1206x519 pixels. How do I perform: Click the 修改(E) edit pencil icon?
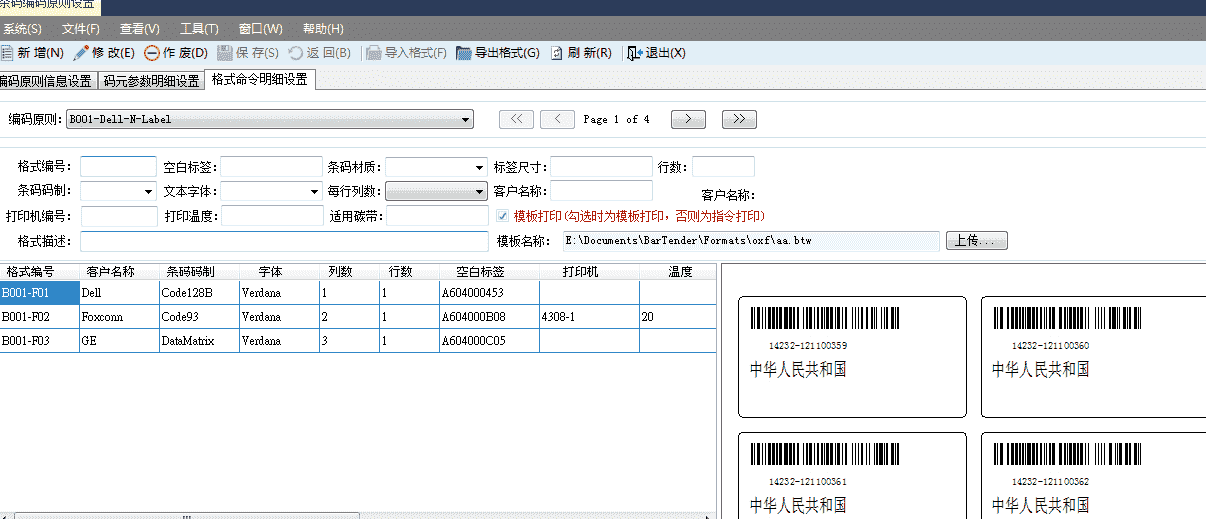[x=81, y=53]
